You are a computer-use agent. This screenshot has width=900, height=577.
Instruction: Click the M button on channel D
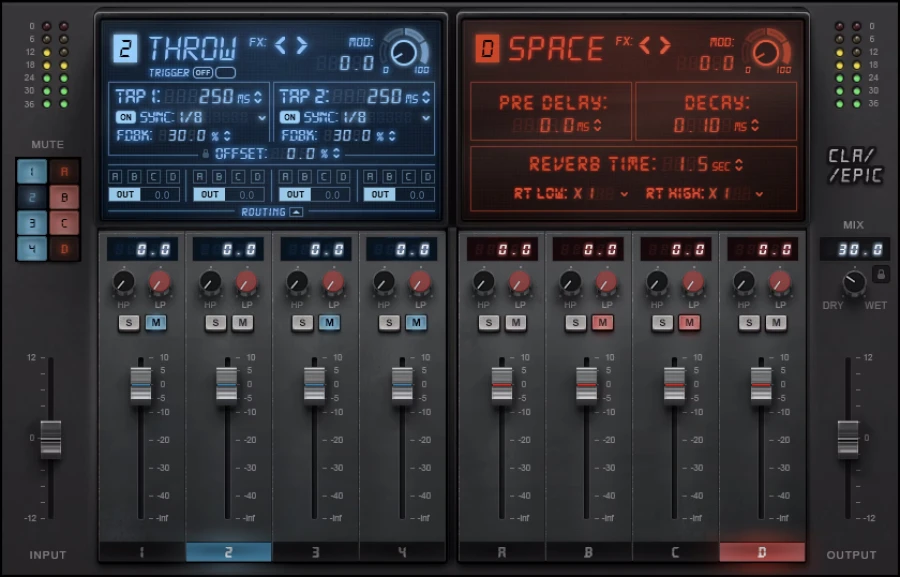(776, 323)
